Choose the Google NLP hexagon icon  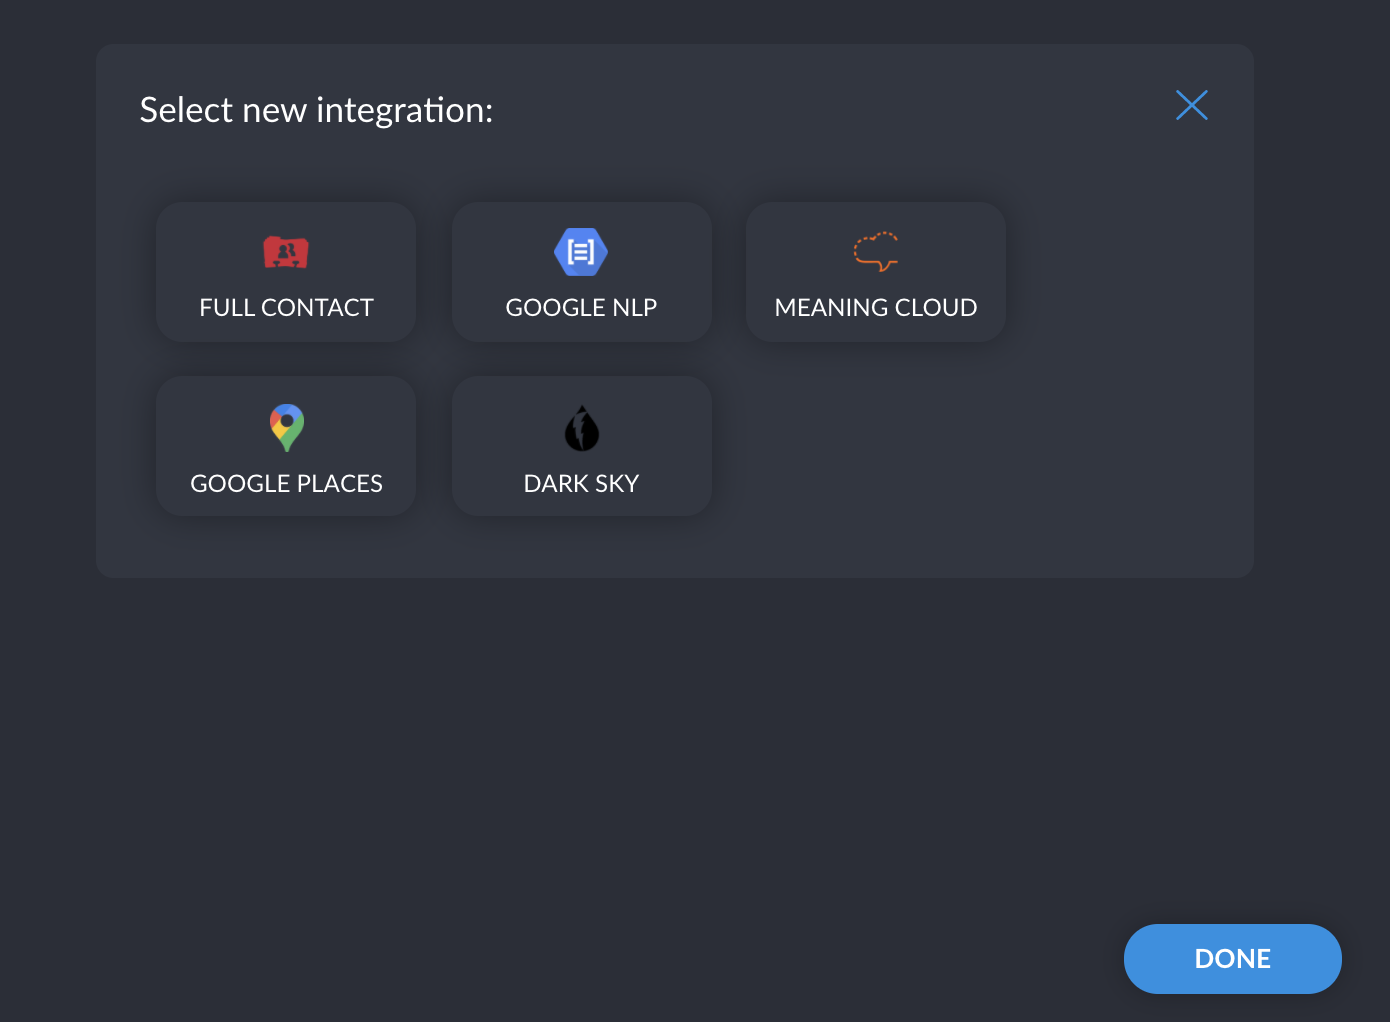click(581, 252)
